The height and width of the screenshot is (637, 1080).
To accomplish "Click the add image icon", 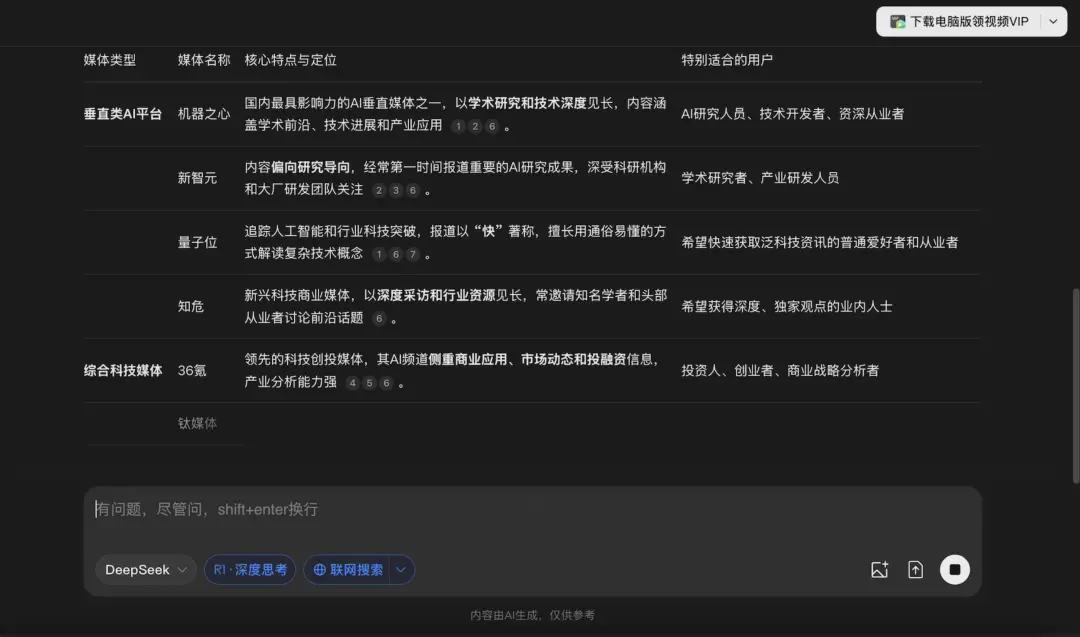I will tap(879, 569).
